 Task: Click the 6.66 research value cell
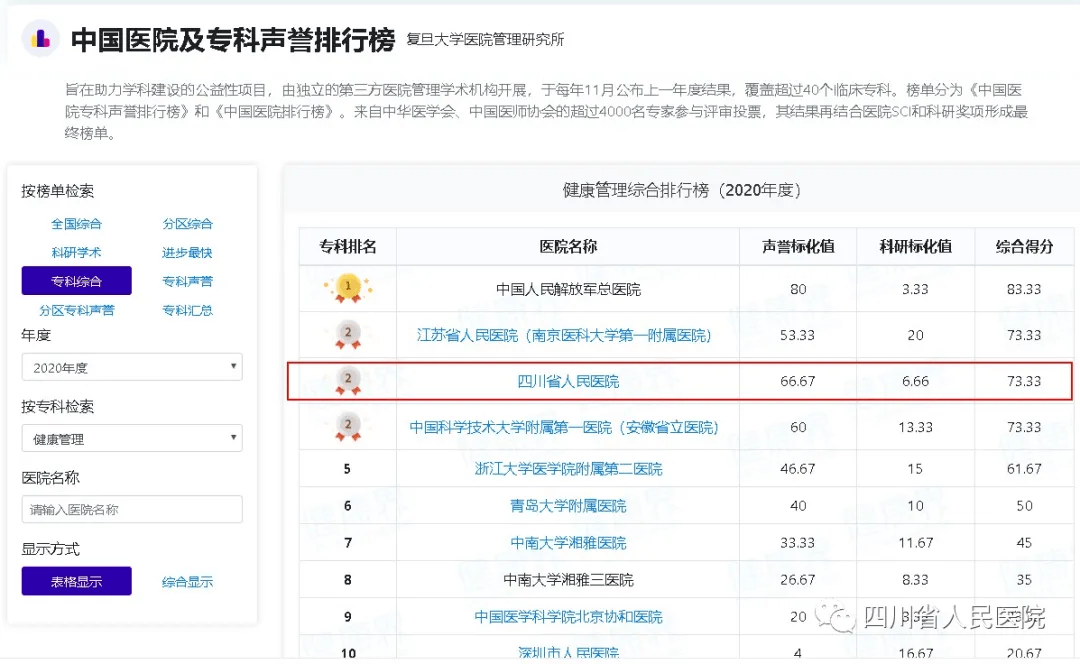[915, 381]
